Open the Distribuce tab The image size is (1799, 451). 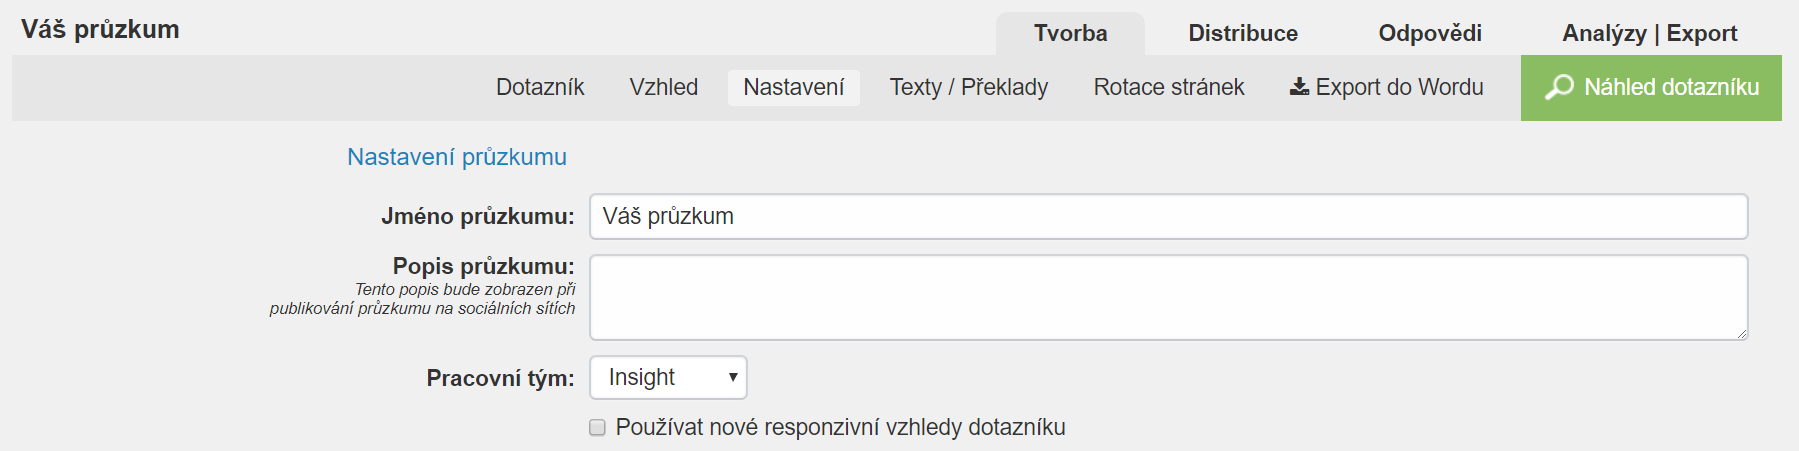click(x=1243, y=33)
